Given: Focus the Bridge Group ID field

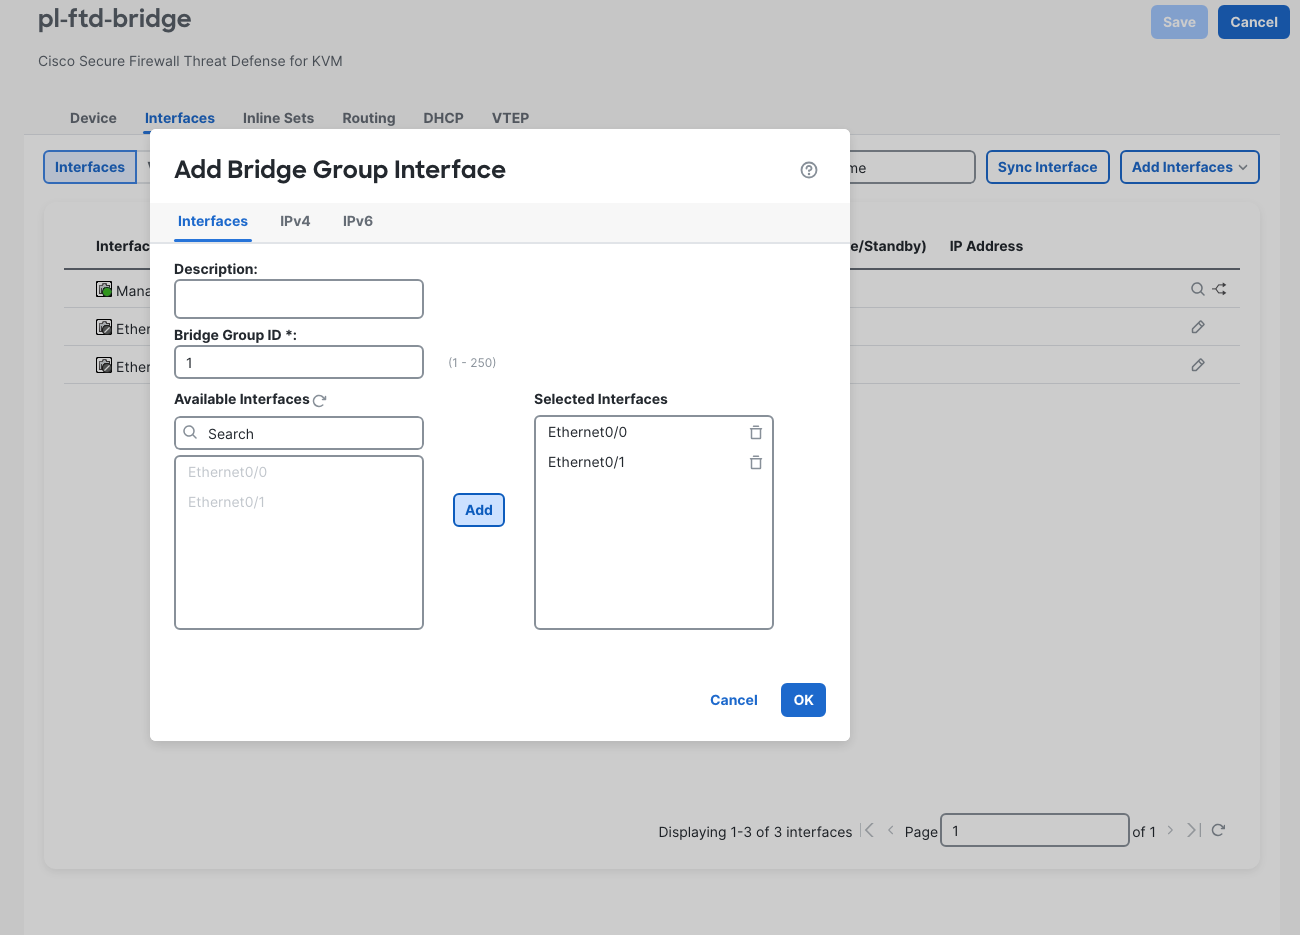Looking at the screenshot, I should coord(299,362).
